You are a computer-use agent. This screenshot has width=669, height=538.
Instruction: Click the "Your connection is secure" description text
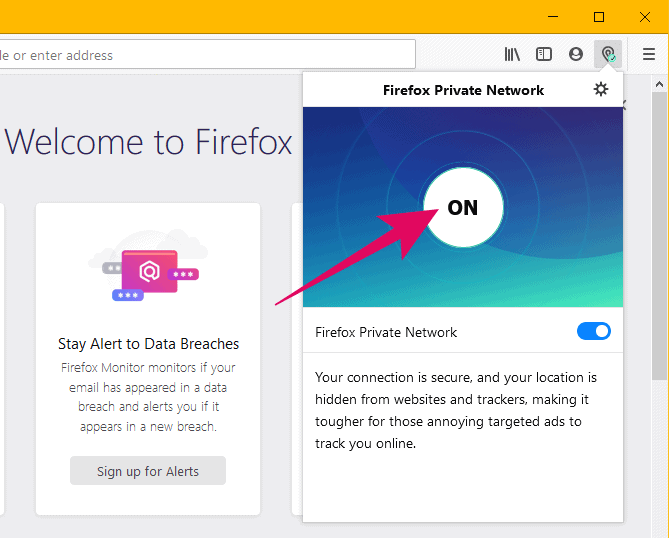tap(456, 410)
